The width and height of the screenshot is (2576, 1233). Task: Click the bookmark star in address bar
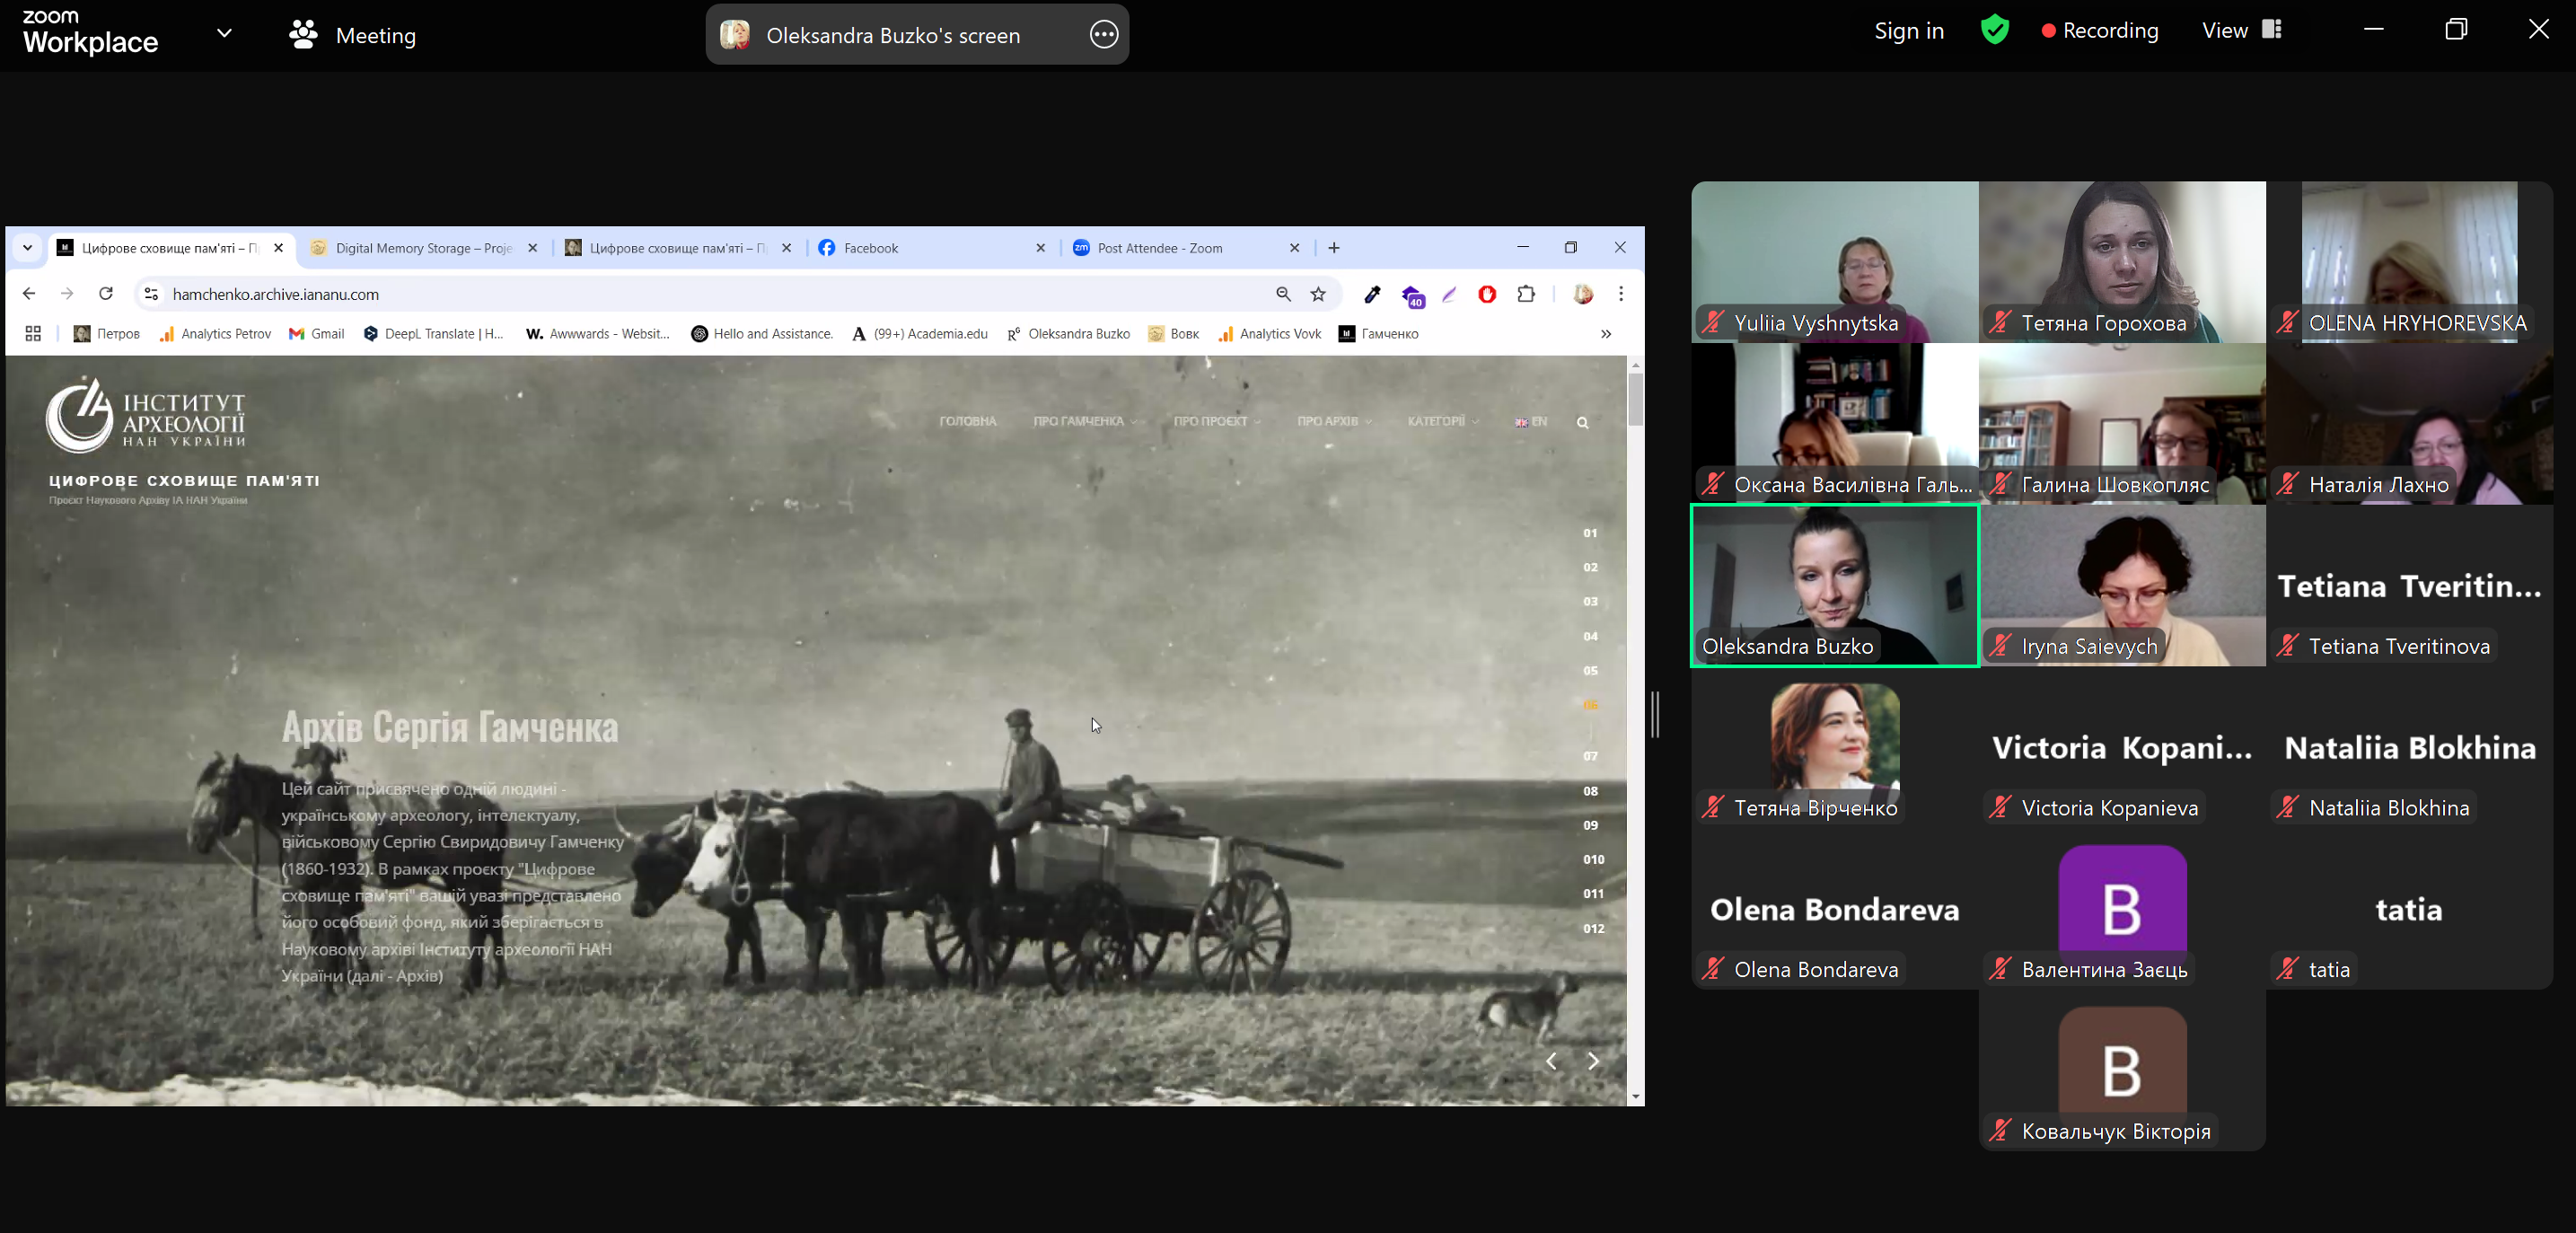(x=1318, y=294)
